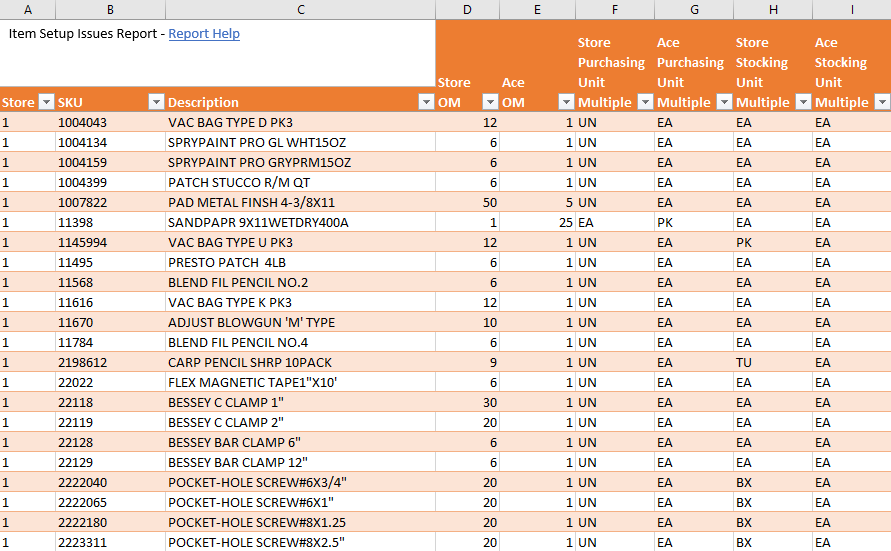Click the PATCH STUCCO R/M QT cell
This screenshot has width=891, height=551.
pos(301,182)
